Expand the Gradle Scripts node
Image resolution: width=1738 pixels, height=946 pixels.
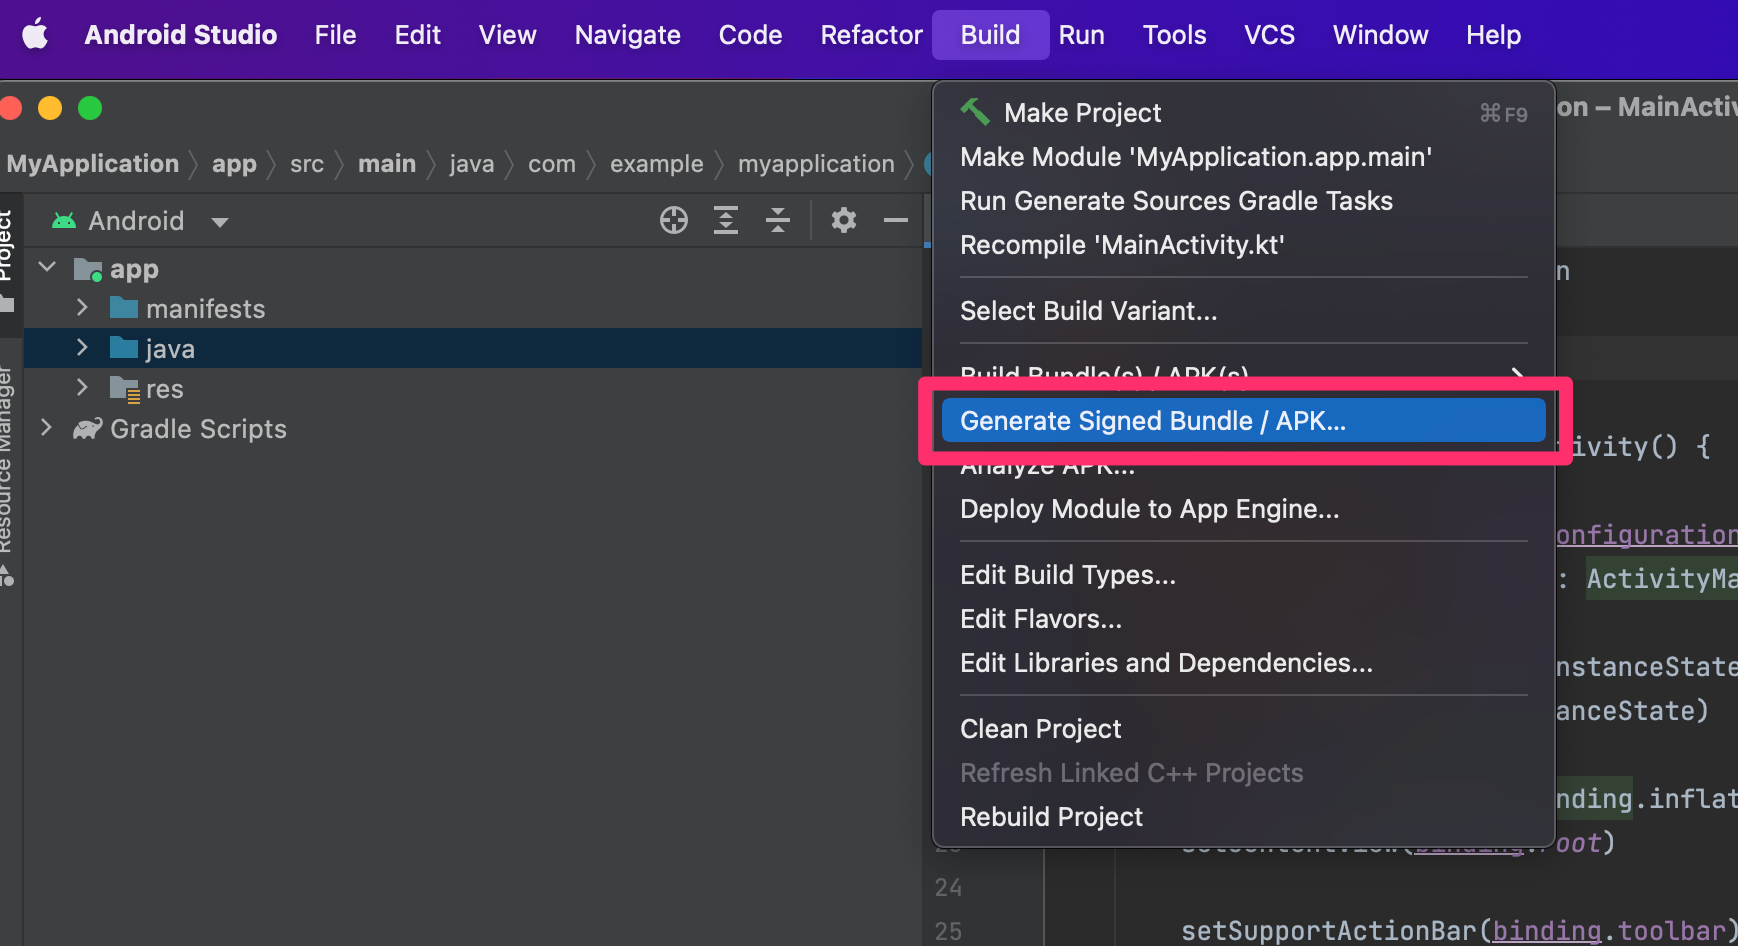[x=46, y=429]
